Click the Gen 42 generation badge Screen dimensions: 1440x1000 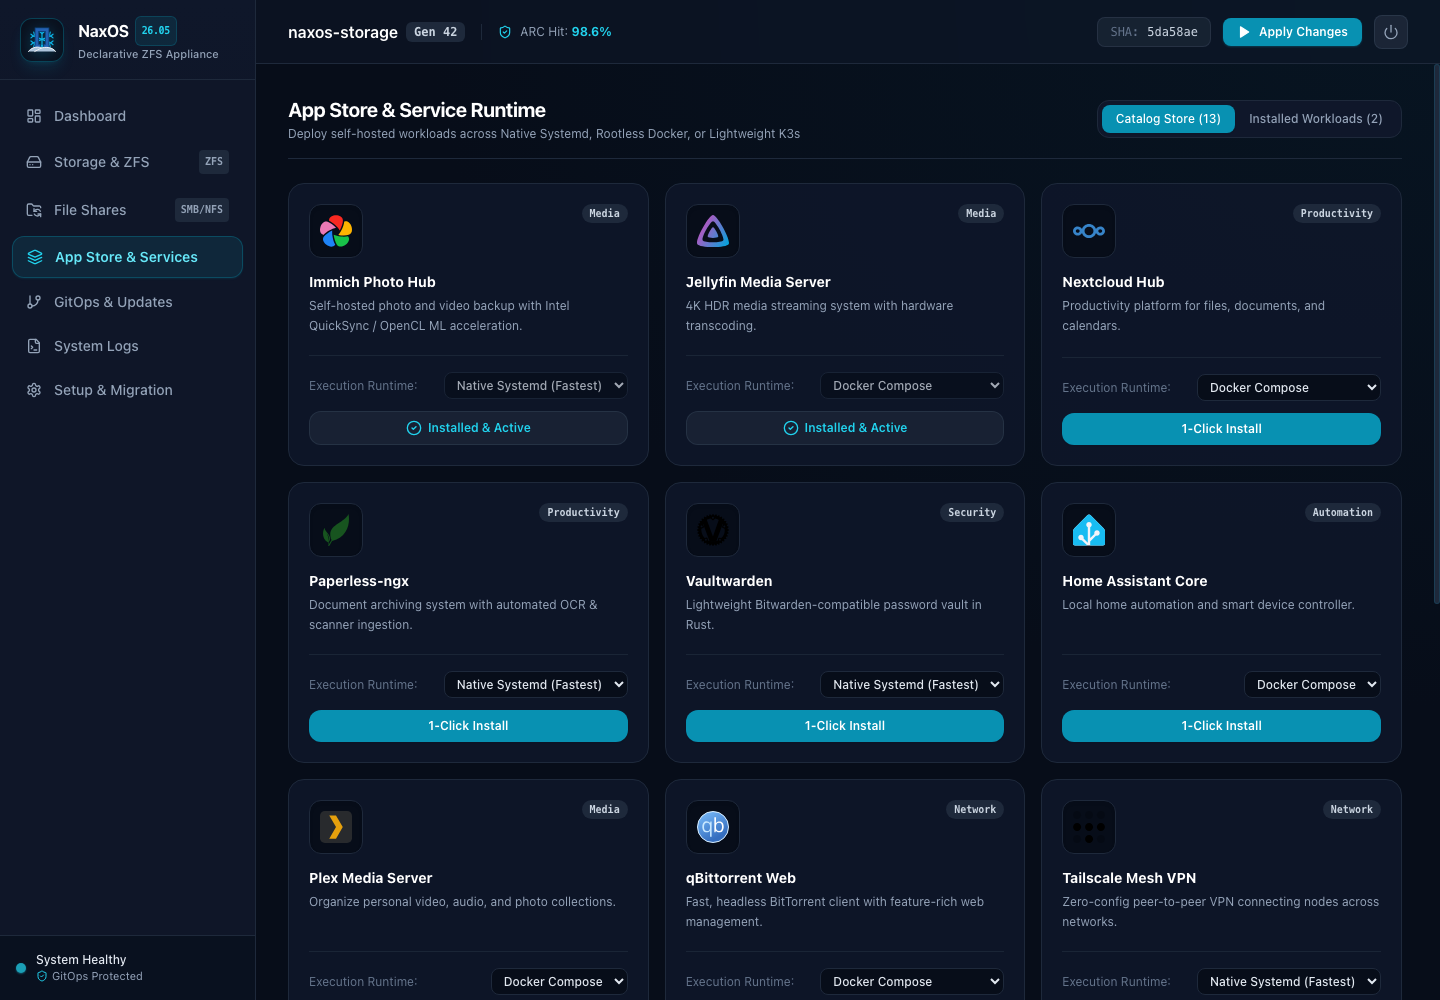pos(436,32)
